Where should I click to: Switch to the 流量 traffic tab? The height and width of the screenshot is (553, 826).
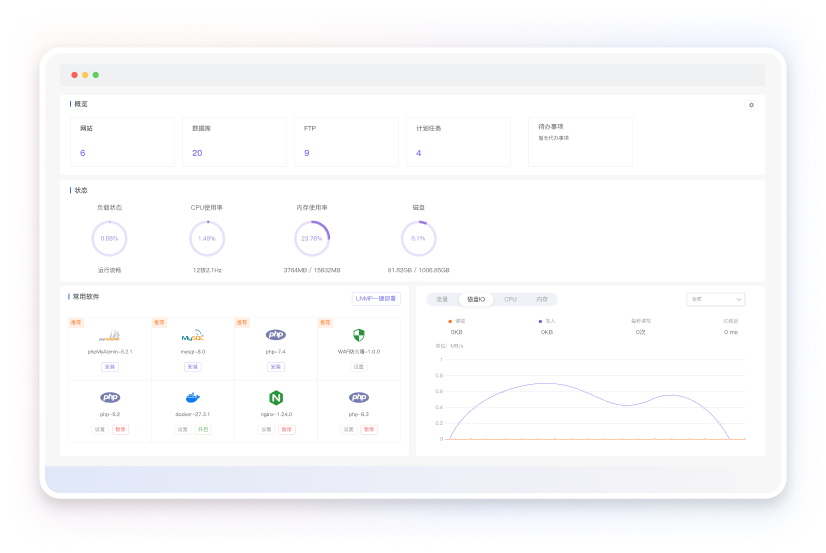pos(442,299)
